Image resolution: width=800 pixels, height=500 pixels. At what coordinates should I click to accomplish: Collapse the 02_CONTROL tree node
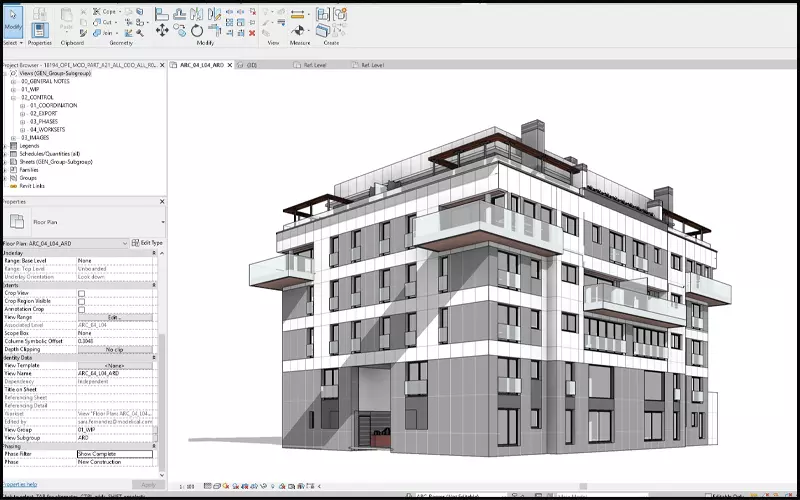(x=13, y=97)
